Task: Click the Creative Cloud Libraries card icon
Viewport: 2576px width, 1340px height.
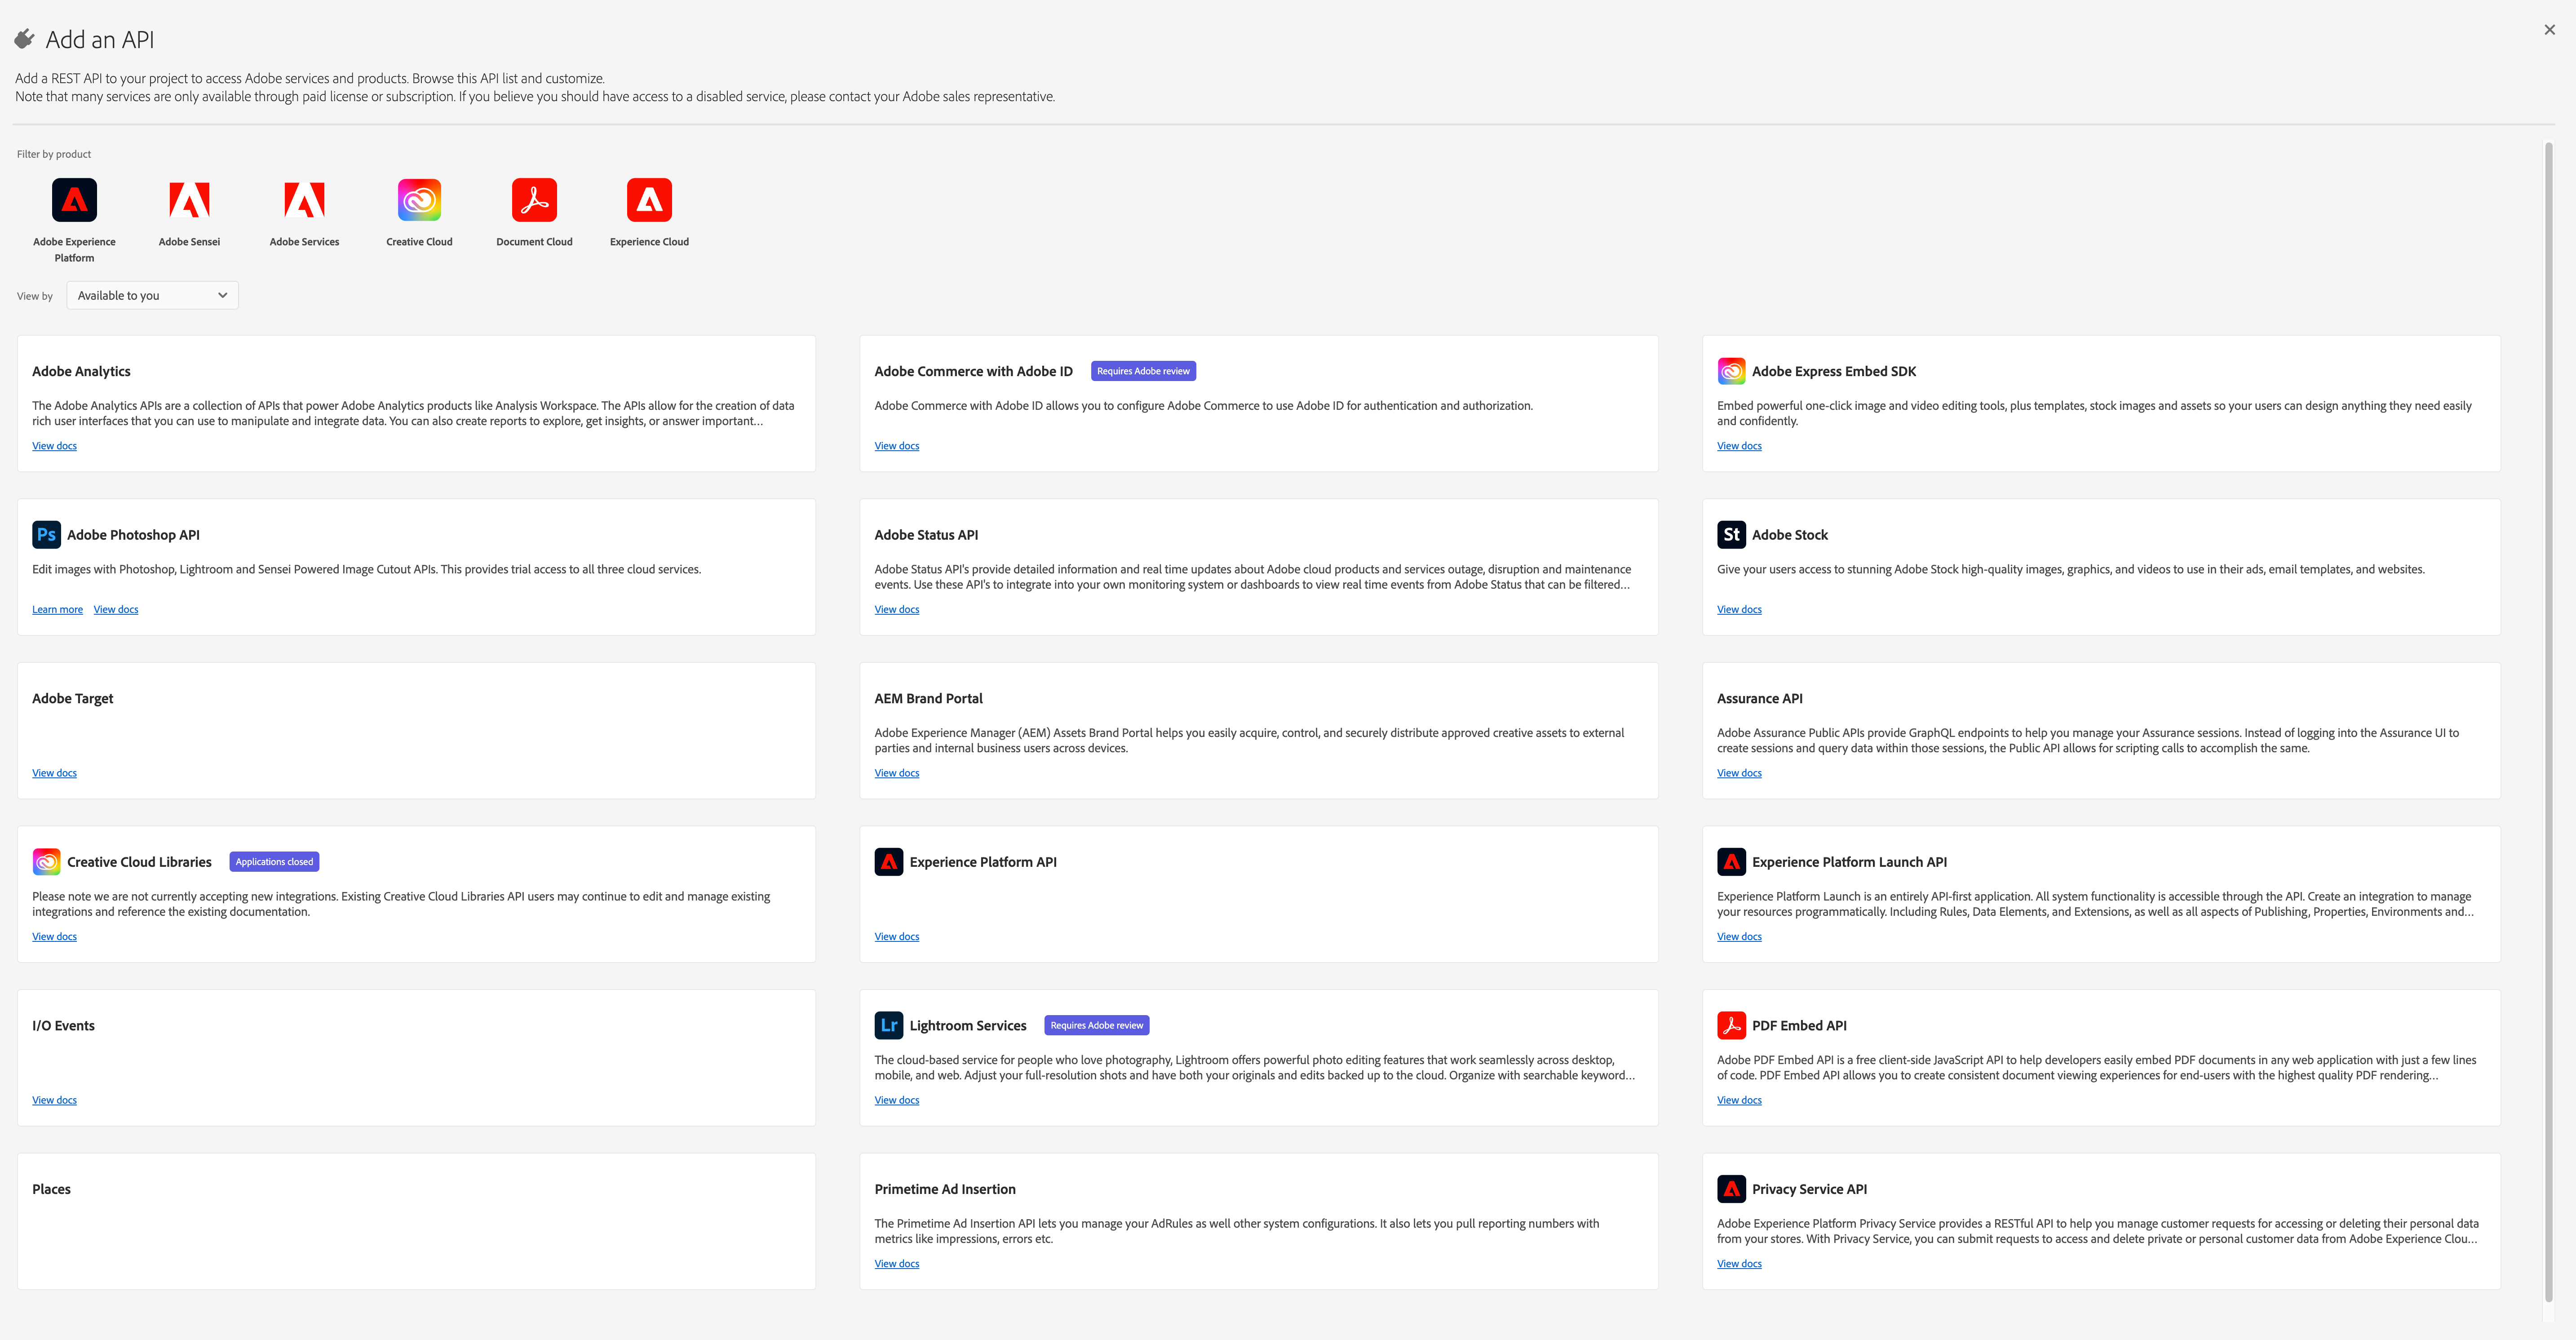Action: [46, 862]
